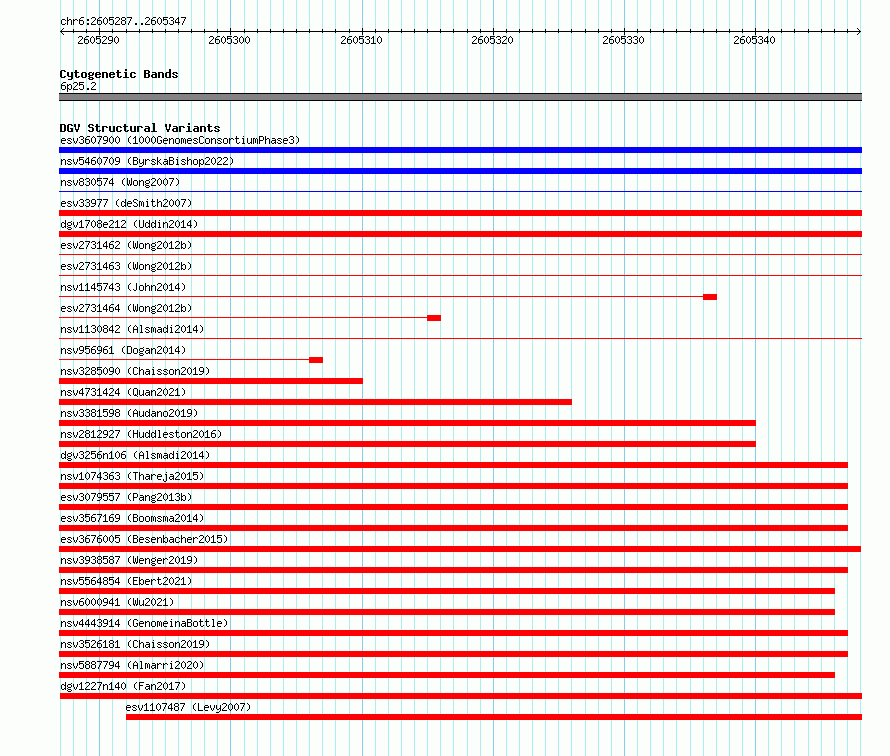Viewport: 890px width, 756px height.
Task: Select esv33977 (deSmith2007) variant label
Action: (126, 203)
